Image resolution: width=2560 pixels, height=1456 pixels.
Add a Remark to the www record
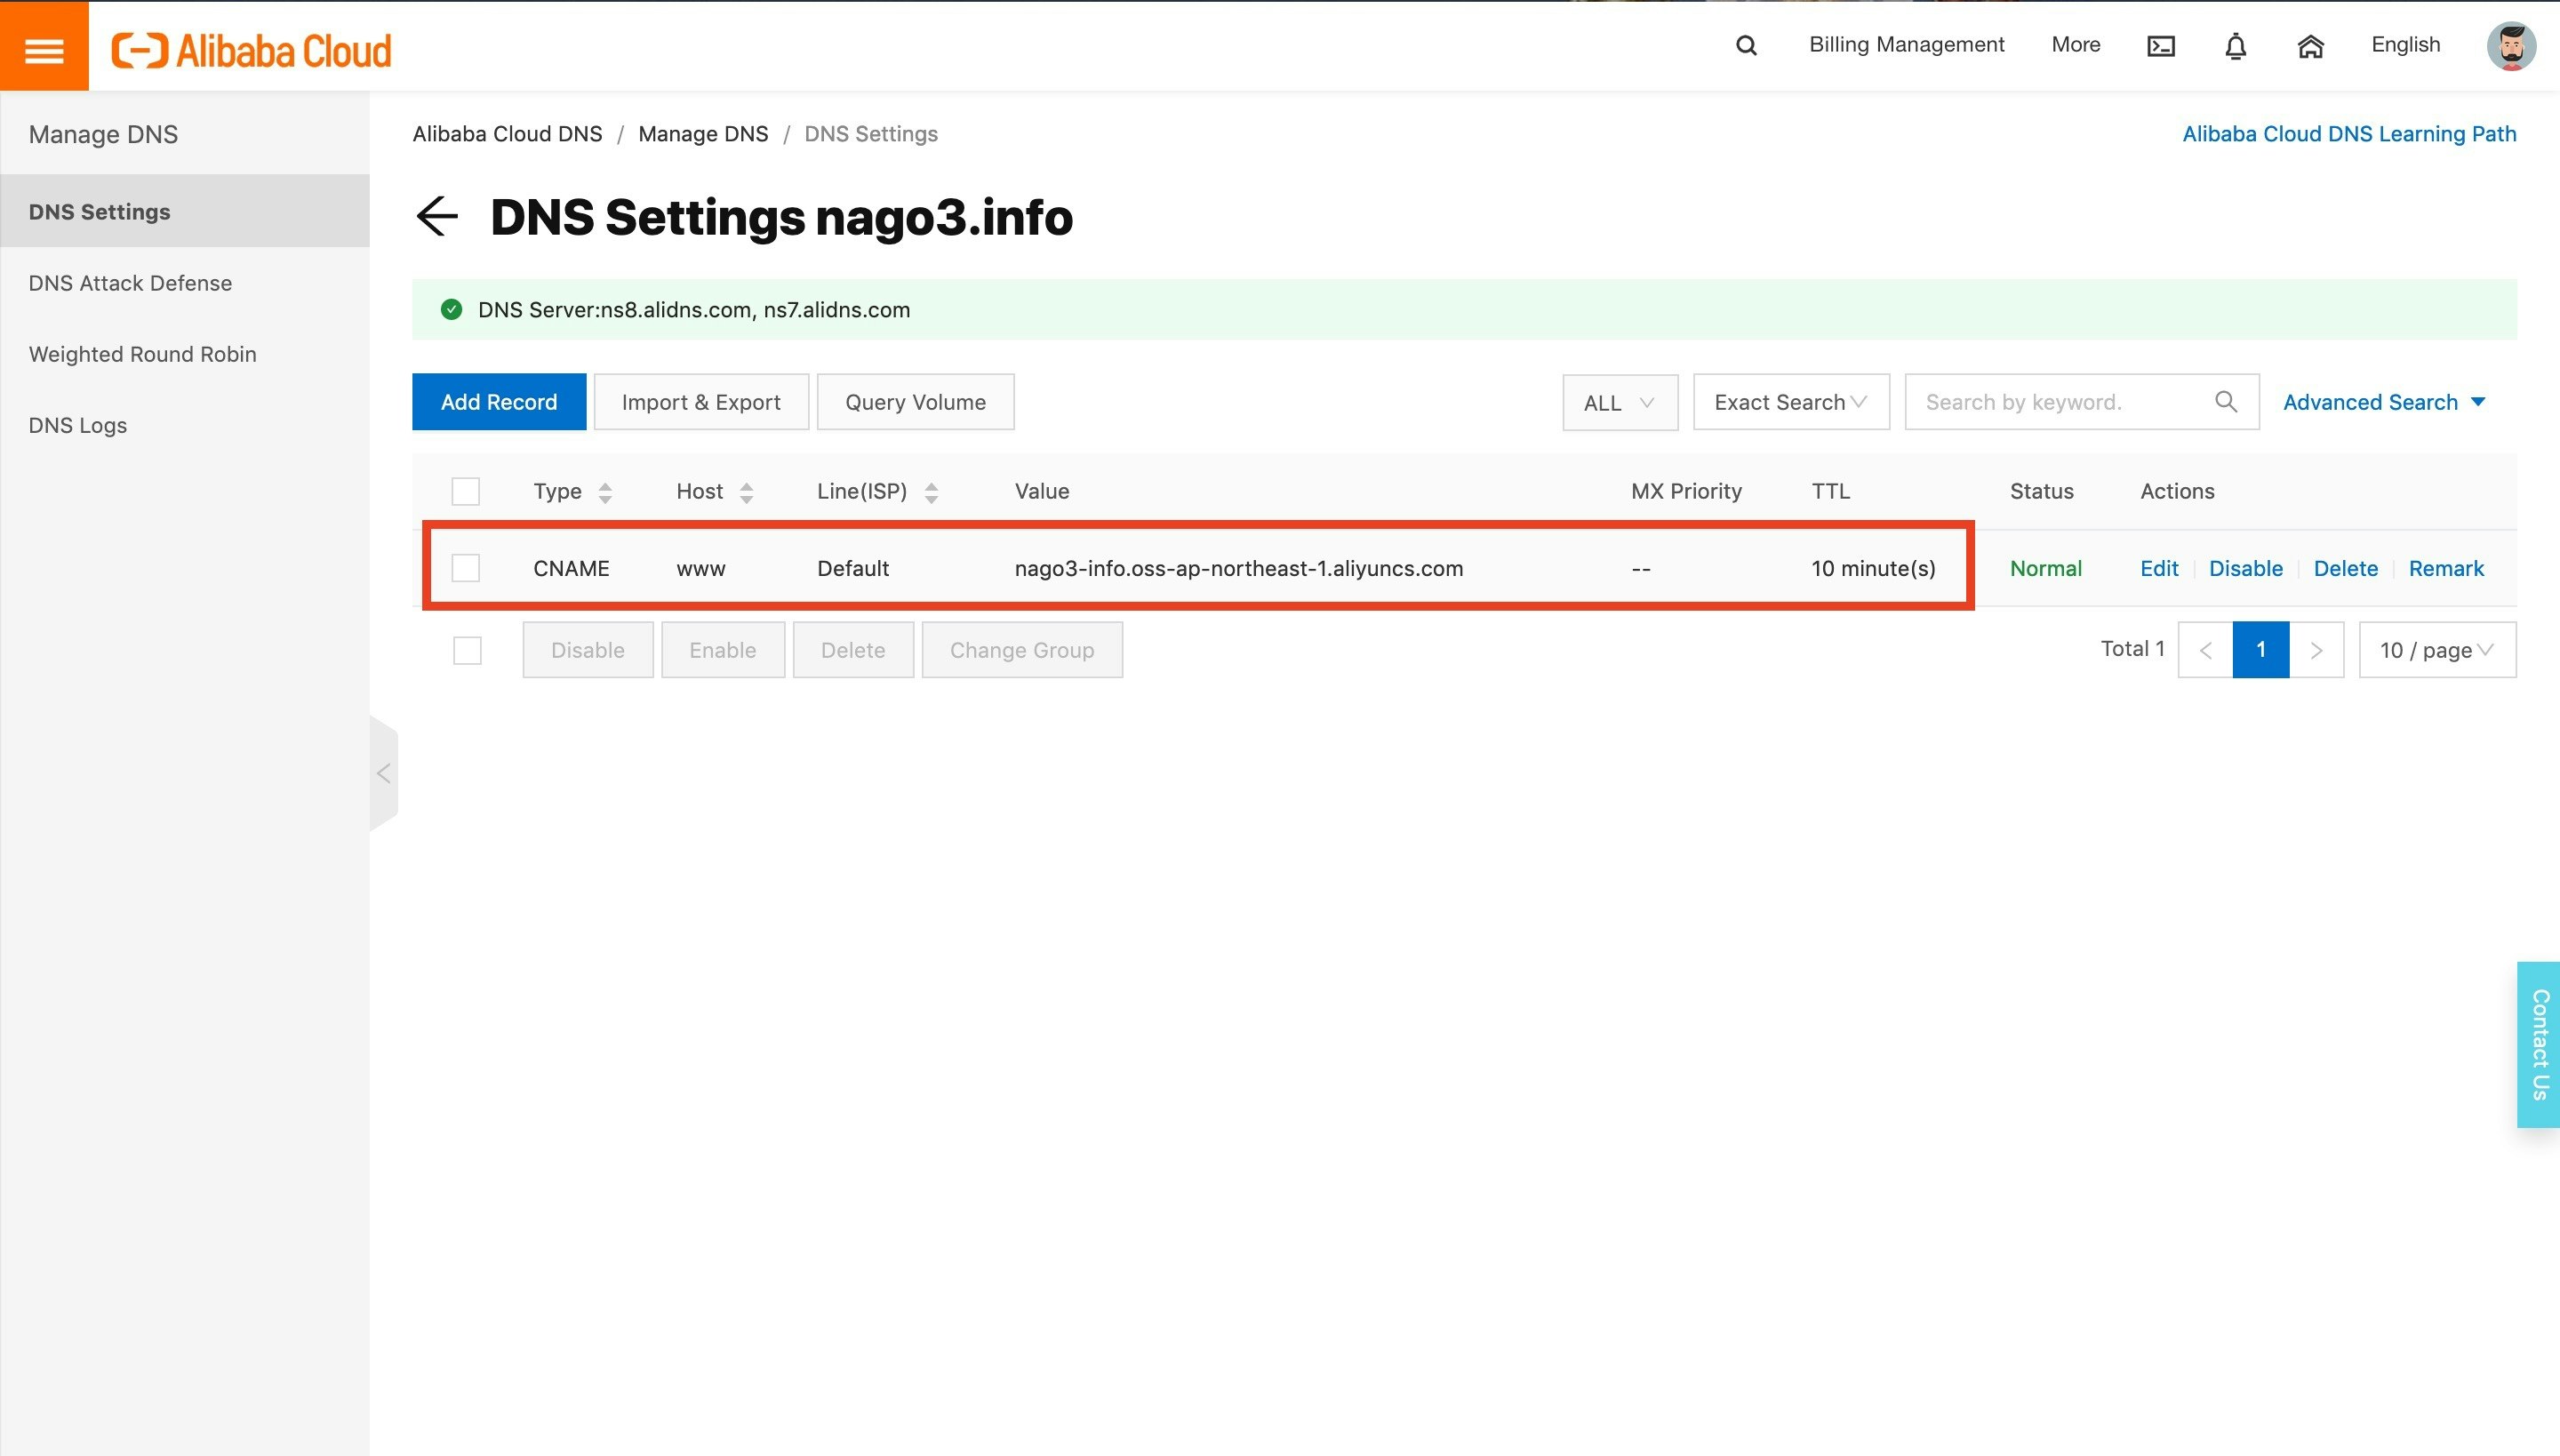click(2446, 568)
